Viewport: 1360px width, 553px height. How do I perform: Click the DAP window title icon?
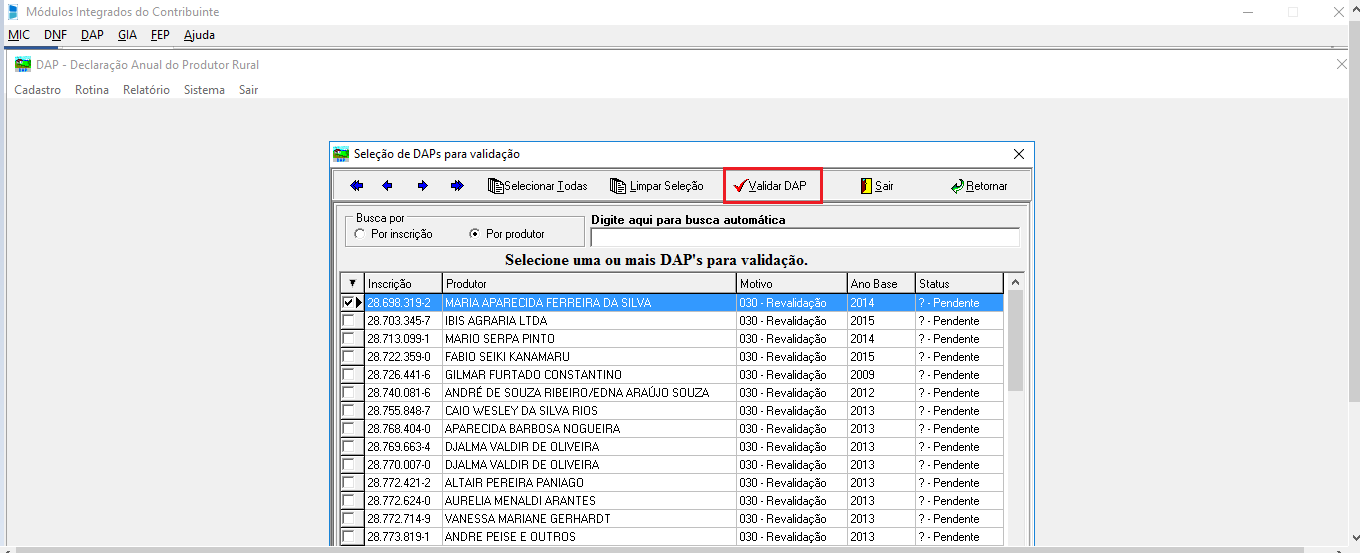coord(22,65)
